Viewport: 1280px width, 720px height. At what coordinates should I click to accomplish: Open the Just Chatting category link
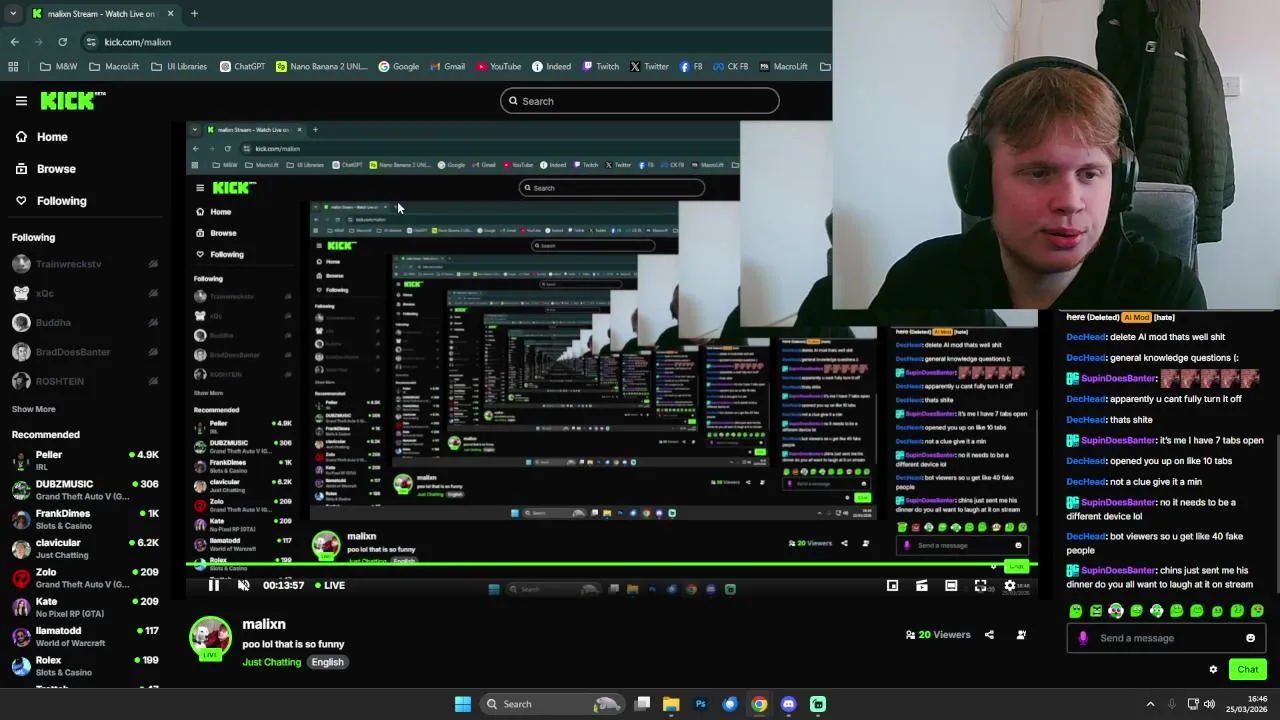point(271,662)
